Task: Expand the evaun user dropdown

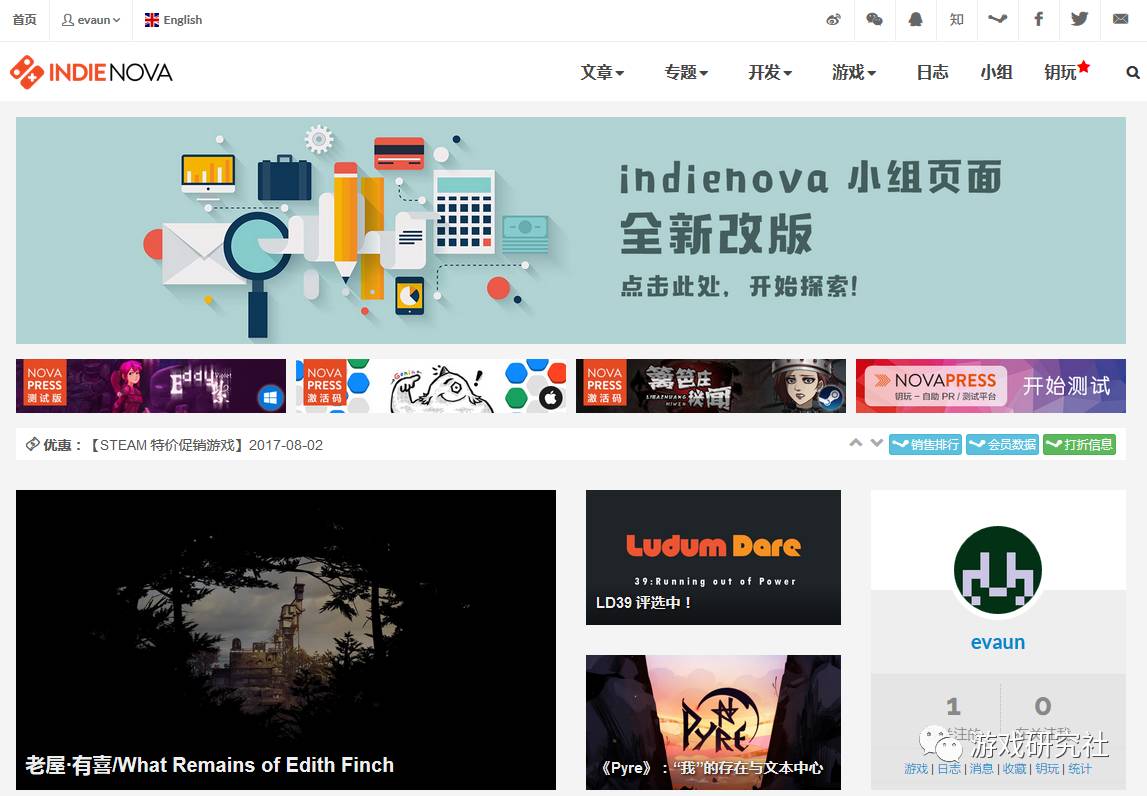Action: click(91, 20)
